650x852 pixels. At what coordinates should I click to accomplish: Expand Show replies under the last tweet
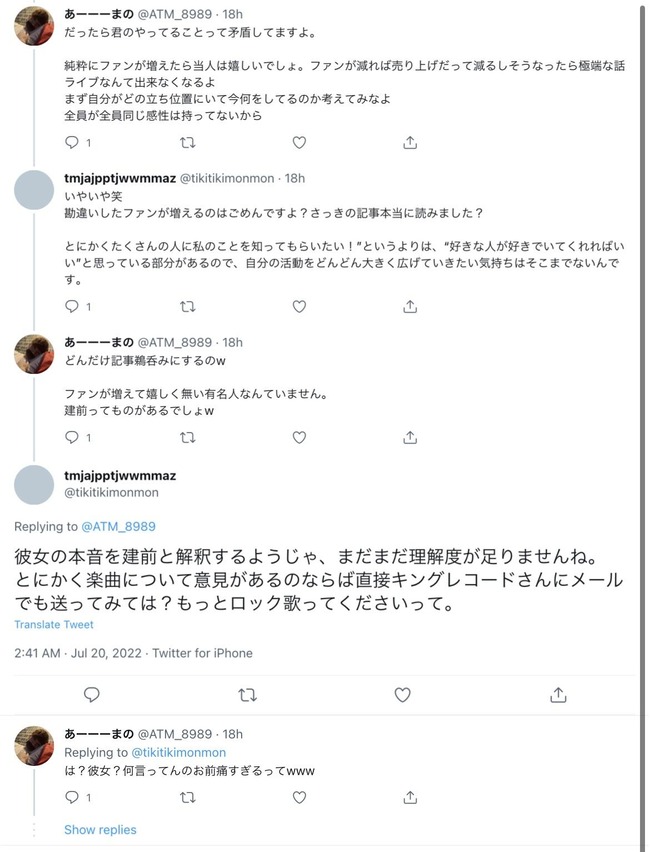100,830
